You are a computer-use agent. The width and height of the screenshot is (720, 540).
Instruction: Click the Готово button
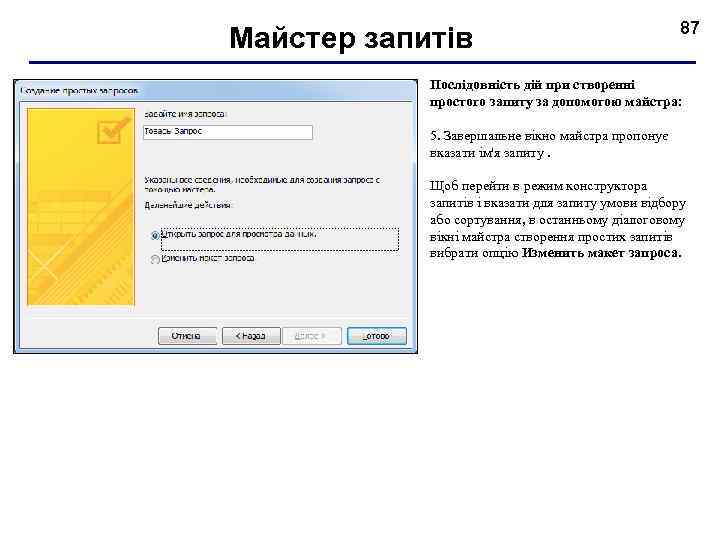pos(377,336)
